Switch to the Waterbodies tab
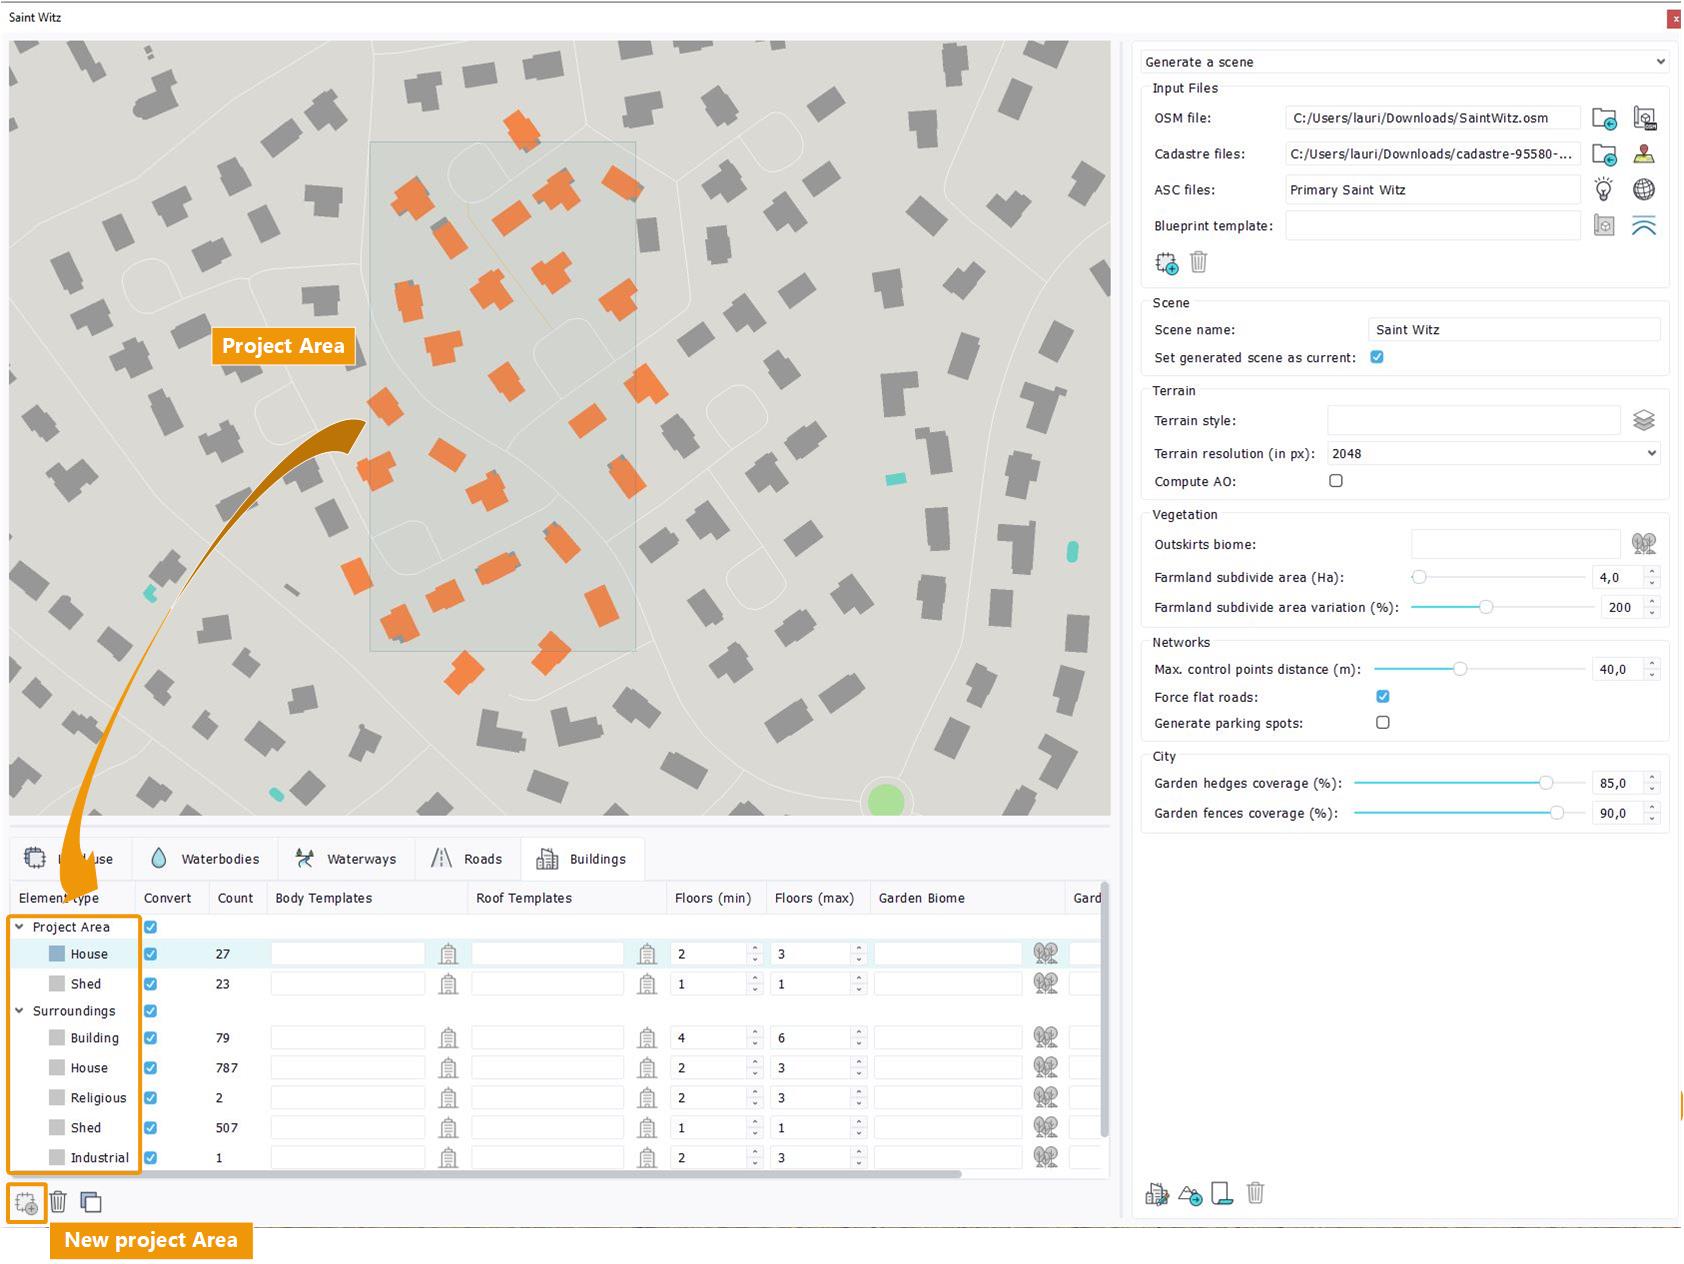 (205, 859)
